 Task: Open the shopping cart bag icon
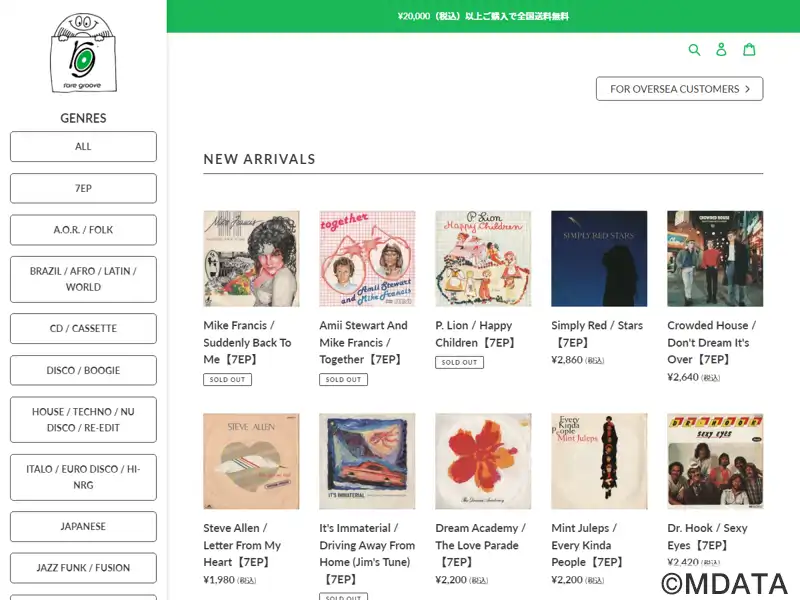(749, 49)
